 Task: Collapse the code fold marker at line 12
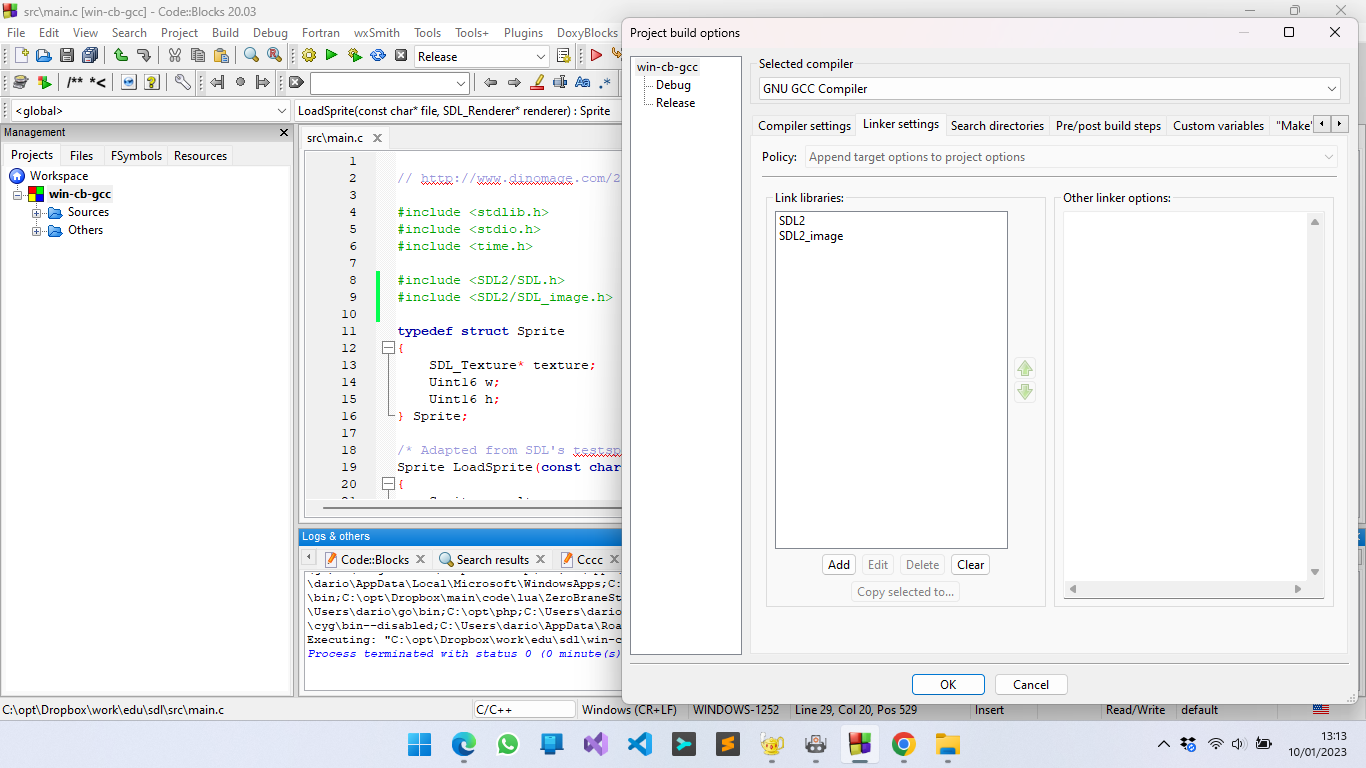[x=387, y=348]
